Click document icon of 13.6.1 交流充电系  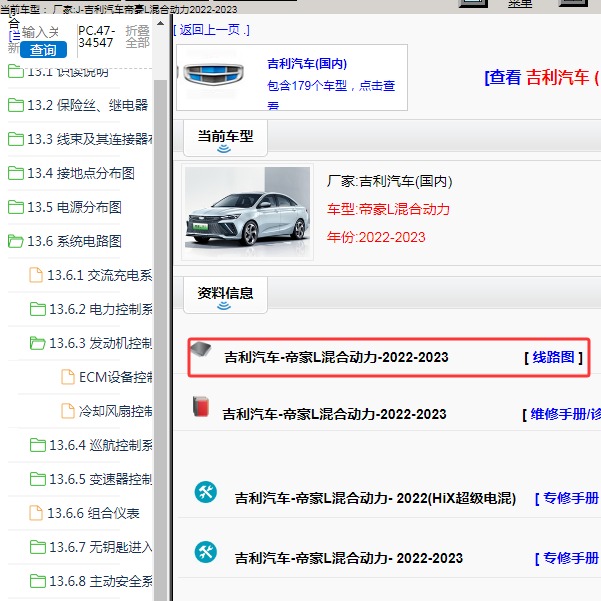click(x=36, y=275)
